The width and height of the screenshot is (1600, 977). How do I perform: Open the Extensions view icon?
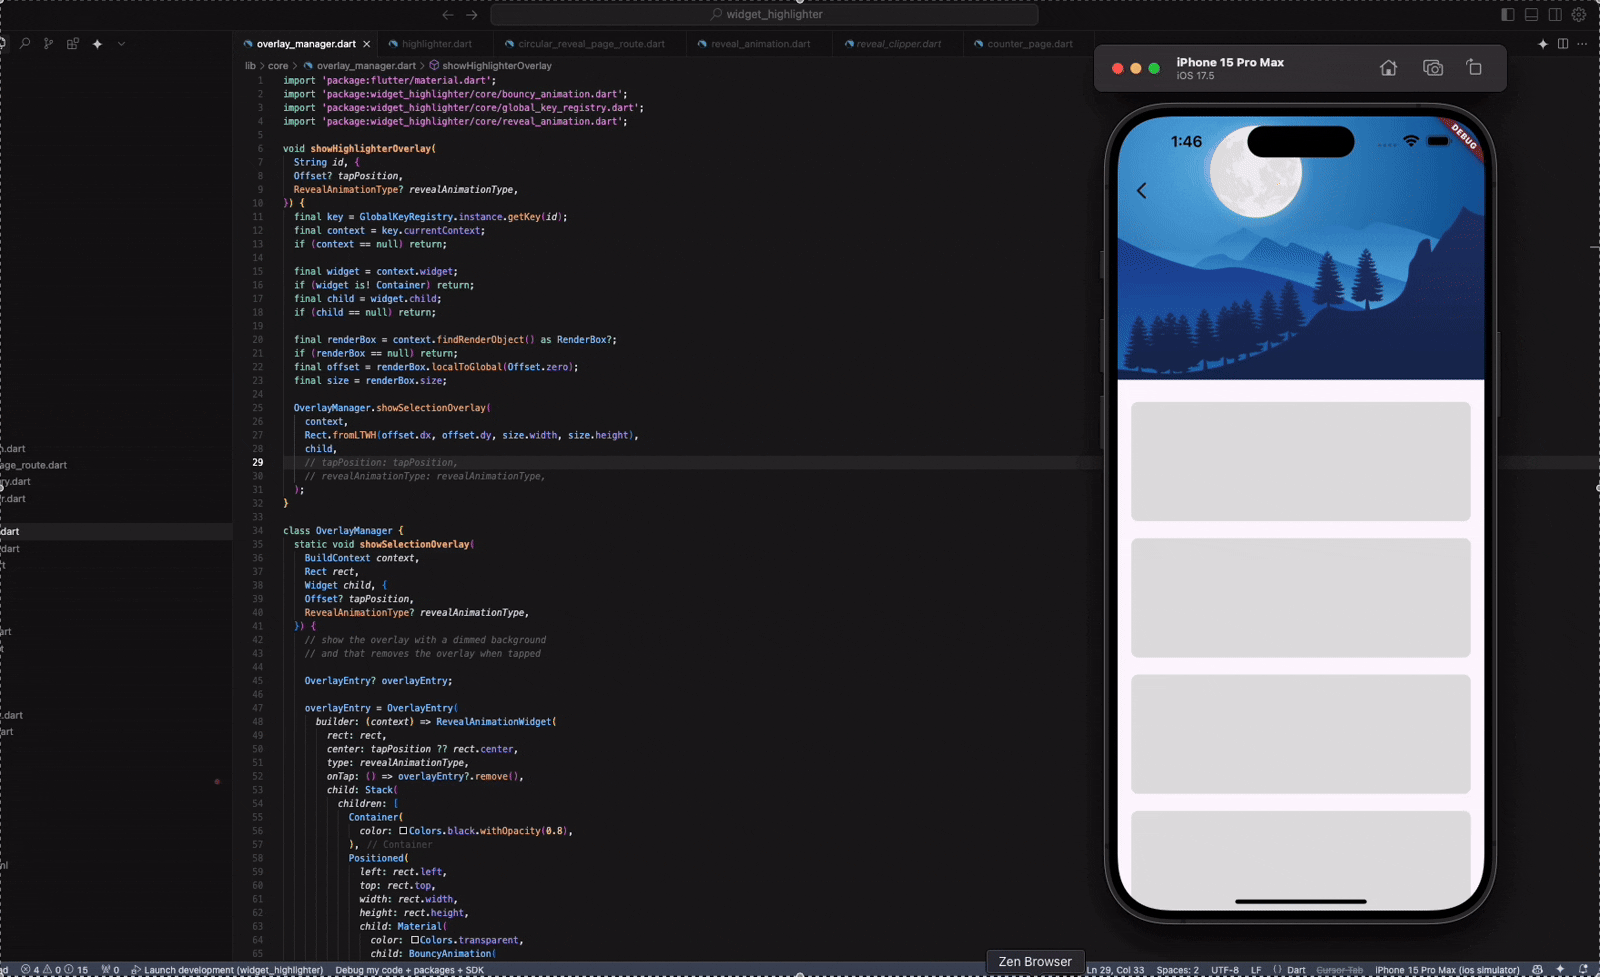(72, 44)
